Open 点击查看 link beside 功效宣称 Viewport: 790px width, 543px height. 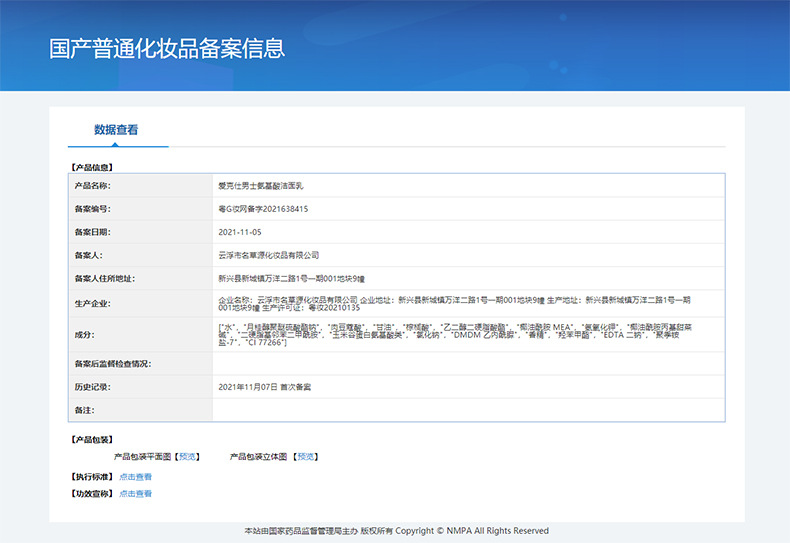(136, 494)
